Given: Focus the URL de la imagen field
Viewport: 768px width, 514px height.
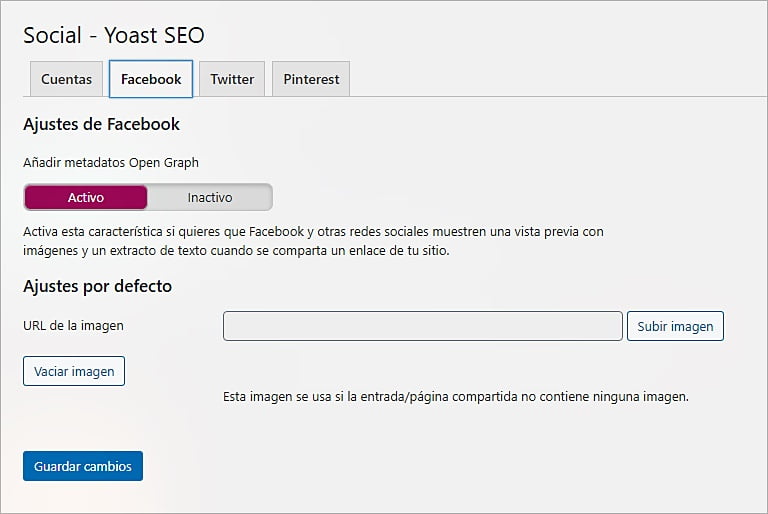Looking at the screenshot, I should tap(422, 326).
